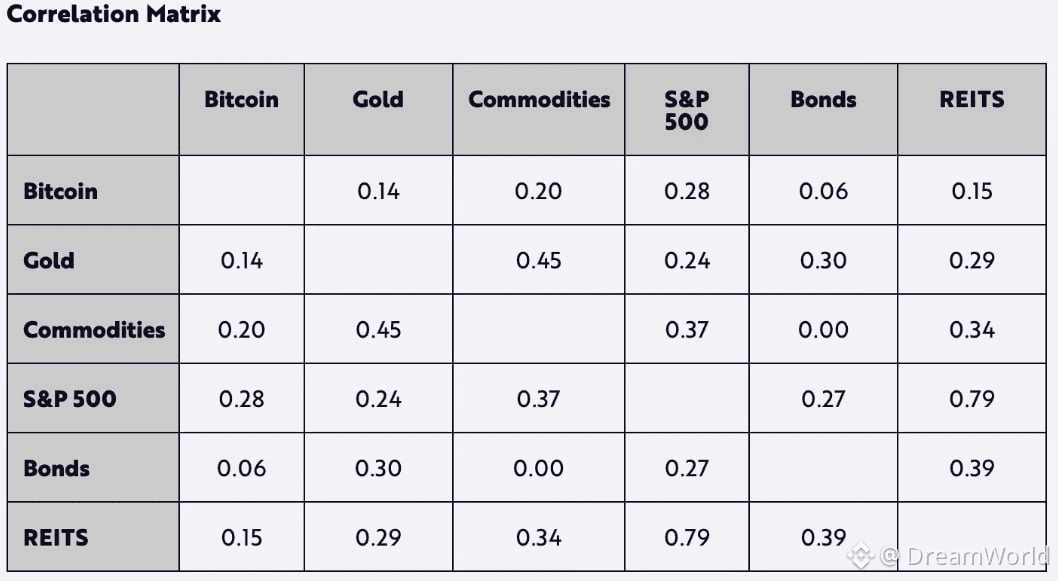Click the 0.06 cell in the Bitcoin row

tap(823, 191)
